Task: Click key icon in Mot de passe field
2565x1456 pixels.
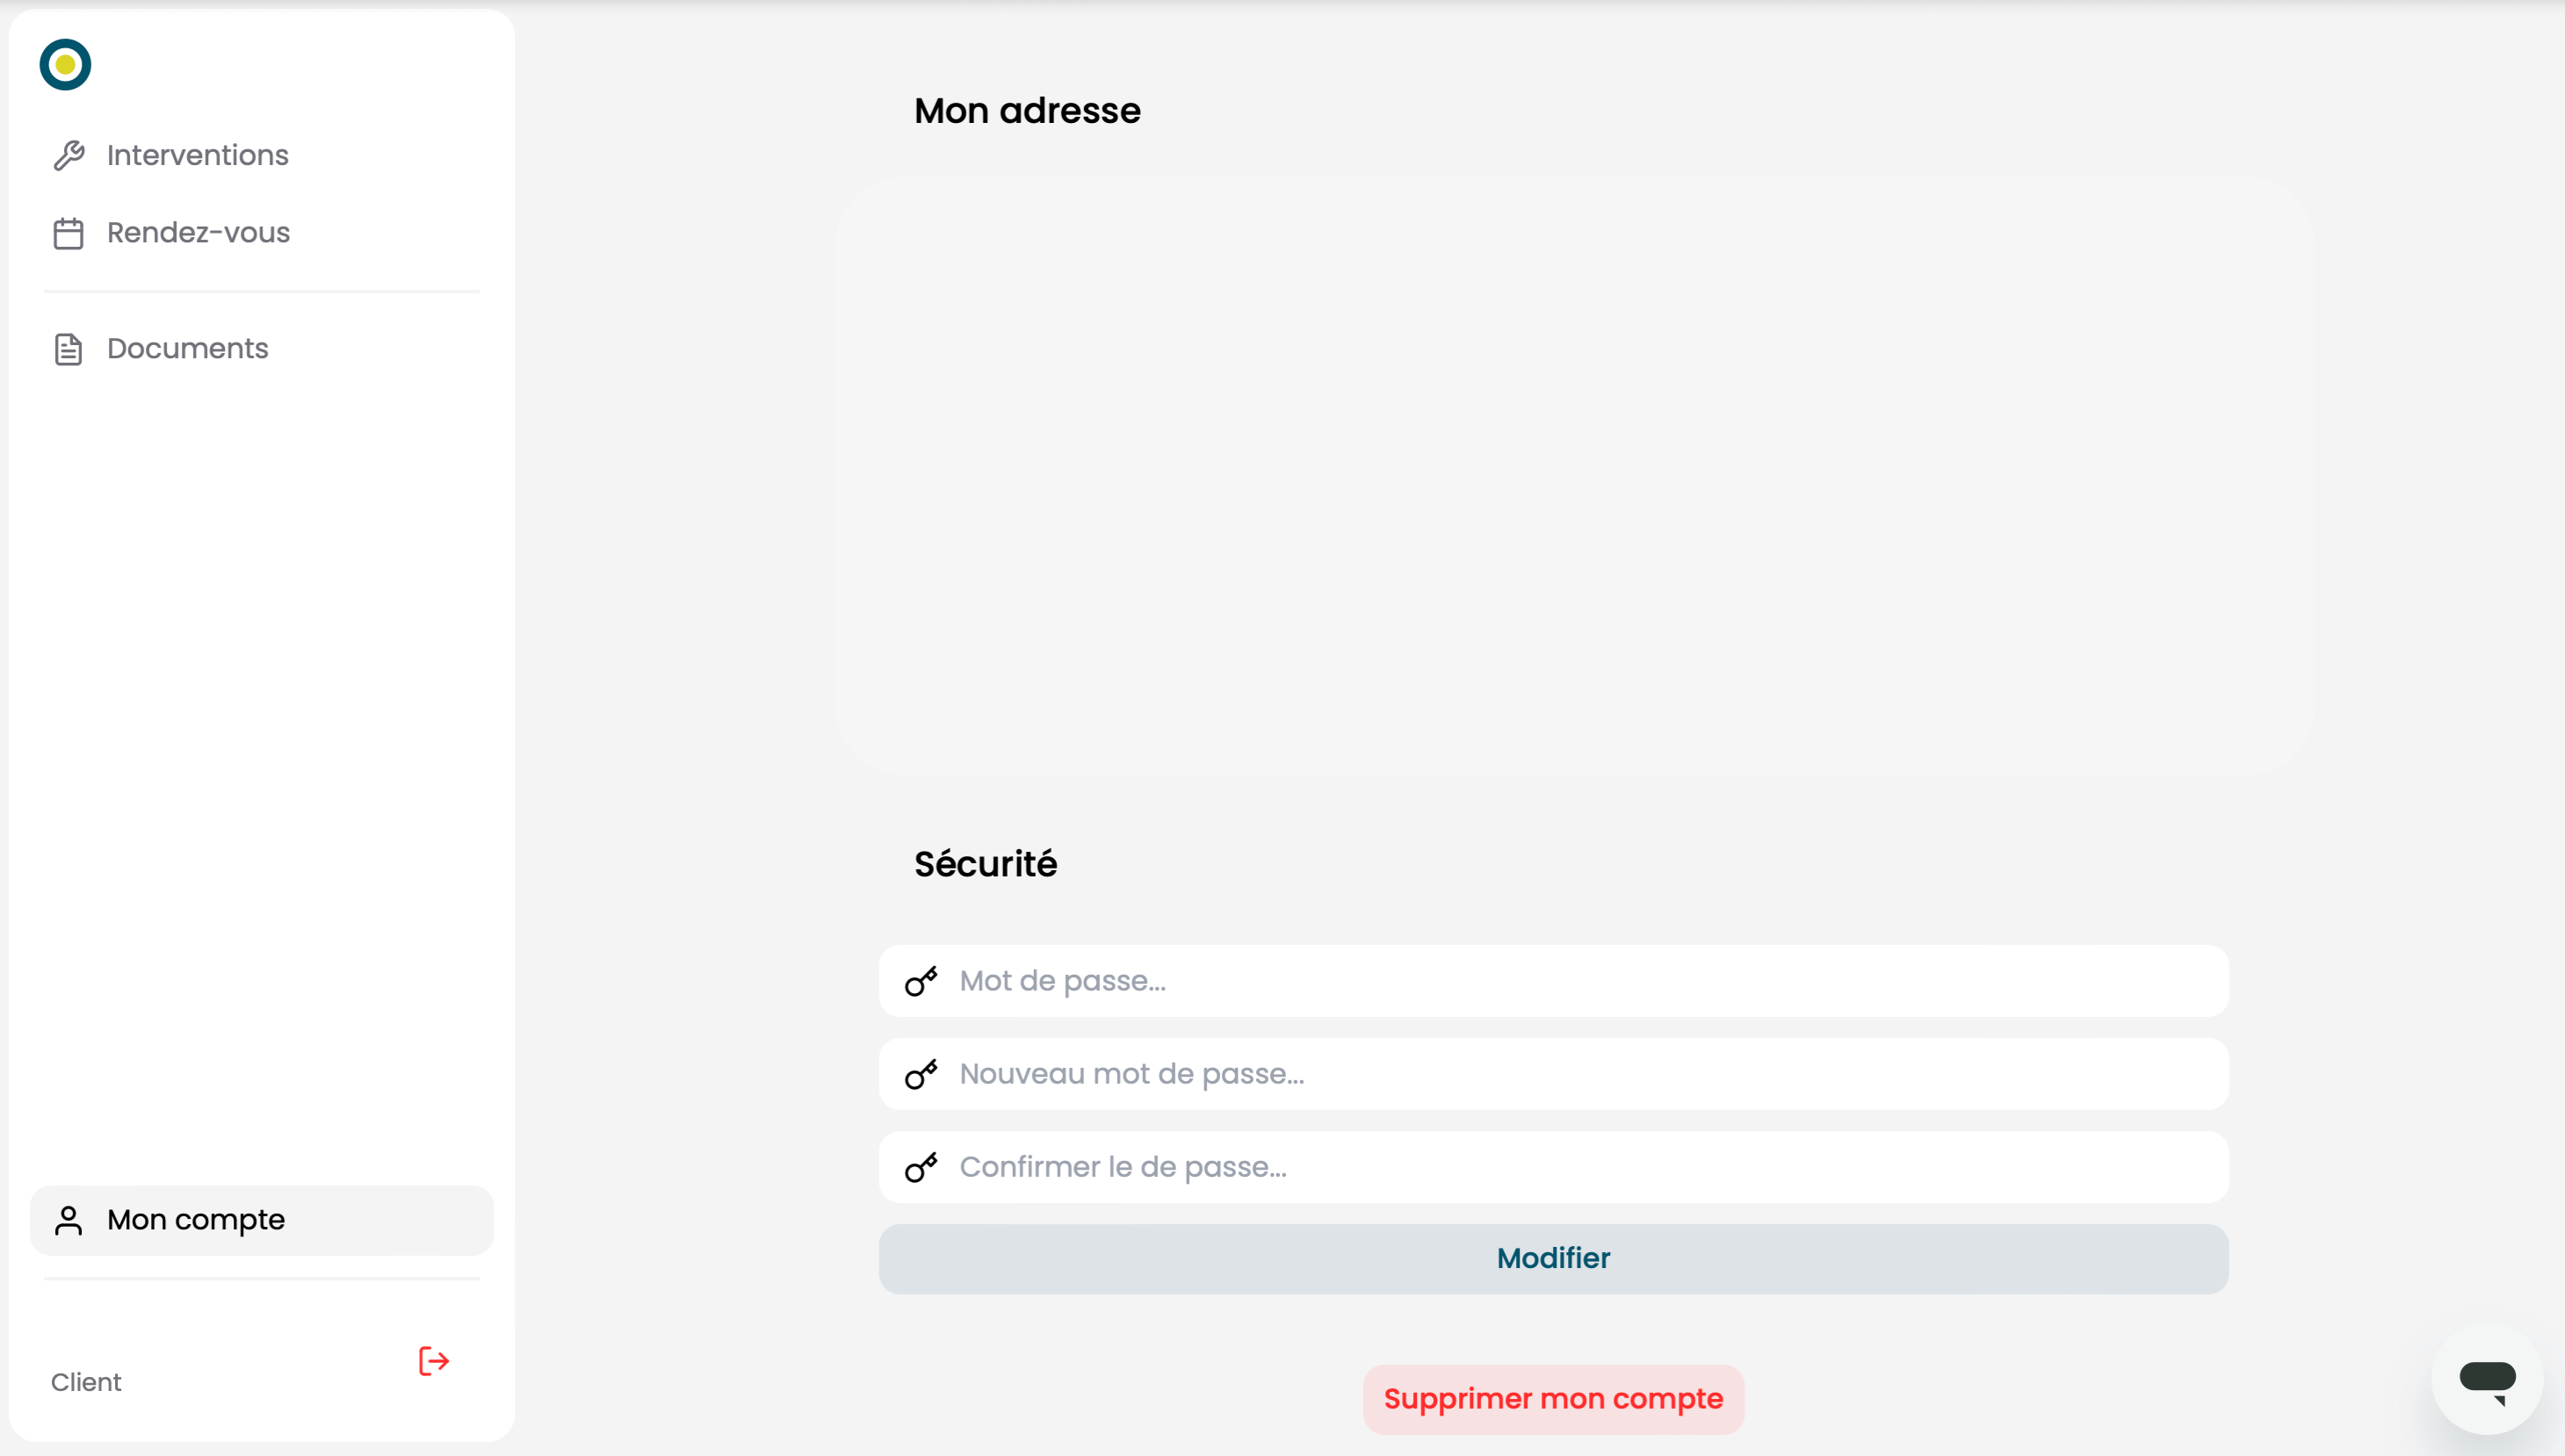Action: pos(921,981)
